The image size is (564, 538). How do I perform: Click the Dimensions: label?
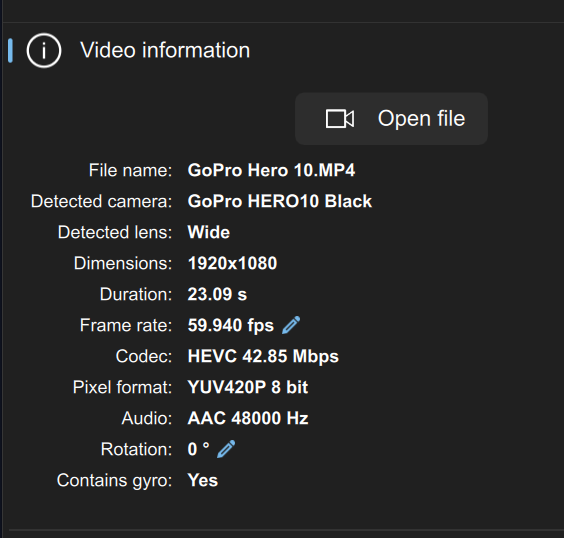click(x=123, y=263)
